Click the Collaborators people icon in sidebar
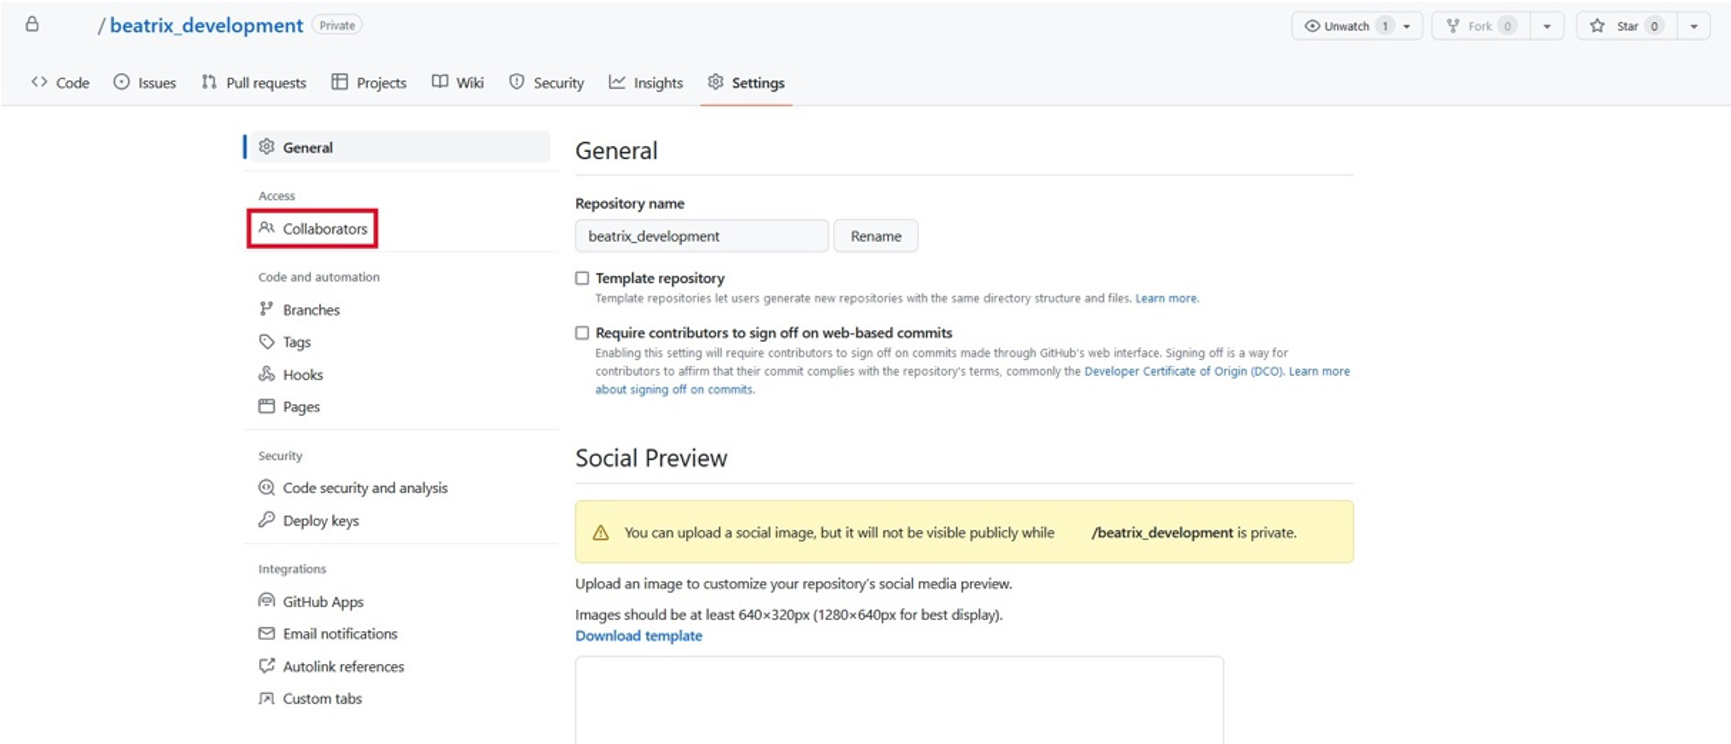The width and height of the screenshot is (1731, 744). coord(266,228)
